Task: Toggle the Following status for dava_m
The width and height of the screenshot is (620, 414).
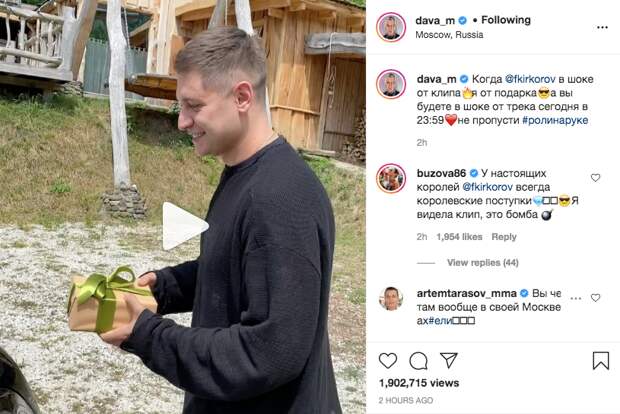Action: coord(506,20)
